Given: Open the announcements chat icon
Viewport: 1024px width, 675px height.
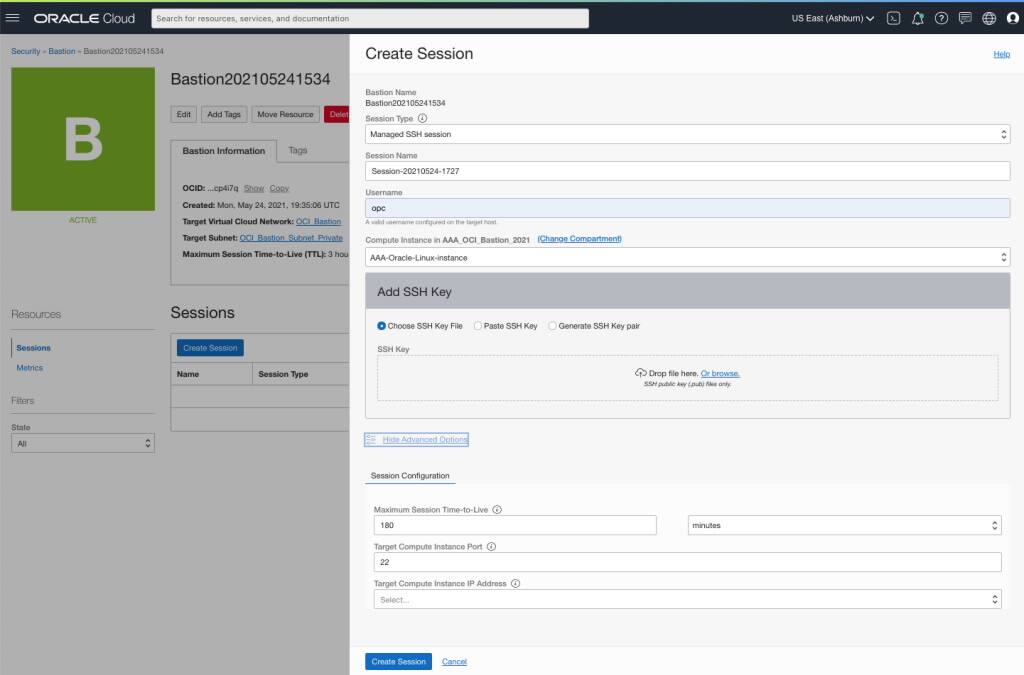Looking at the screenshot, I should 963,17.
